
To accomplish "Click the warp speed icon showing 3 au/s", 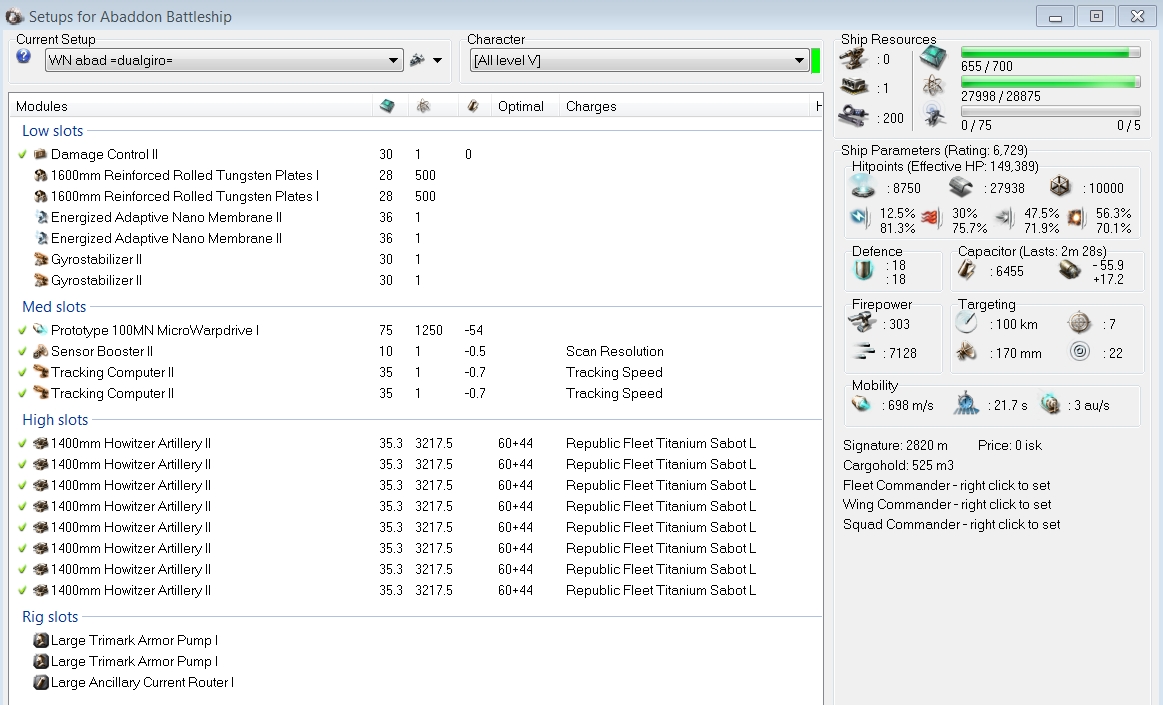I will (x=1050, y=404).
